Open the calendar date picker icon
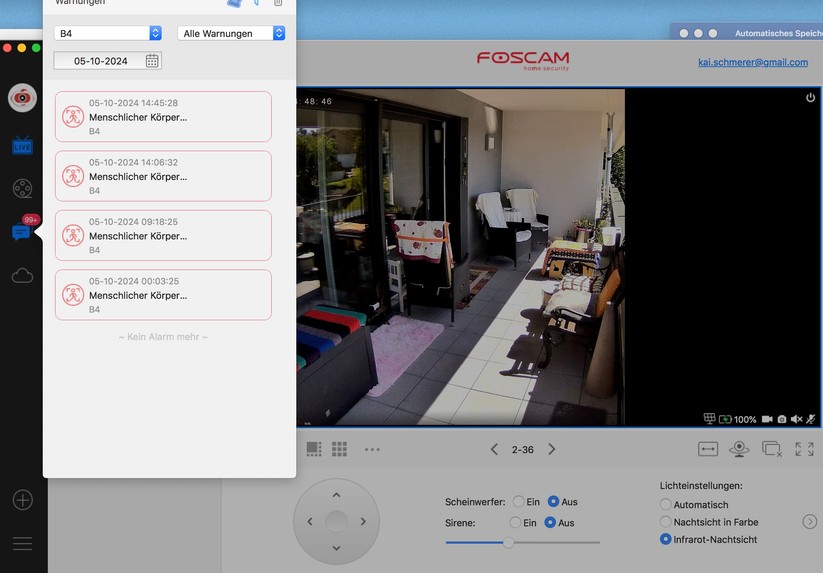Viewport: 823px width, 573px height. click(152, 61)
